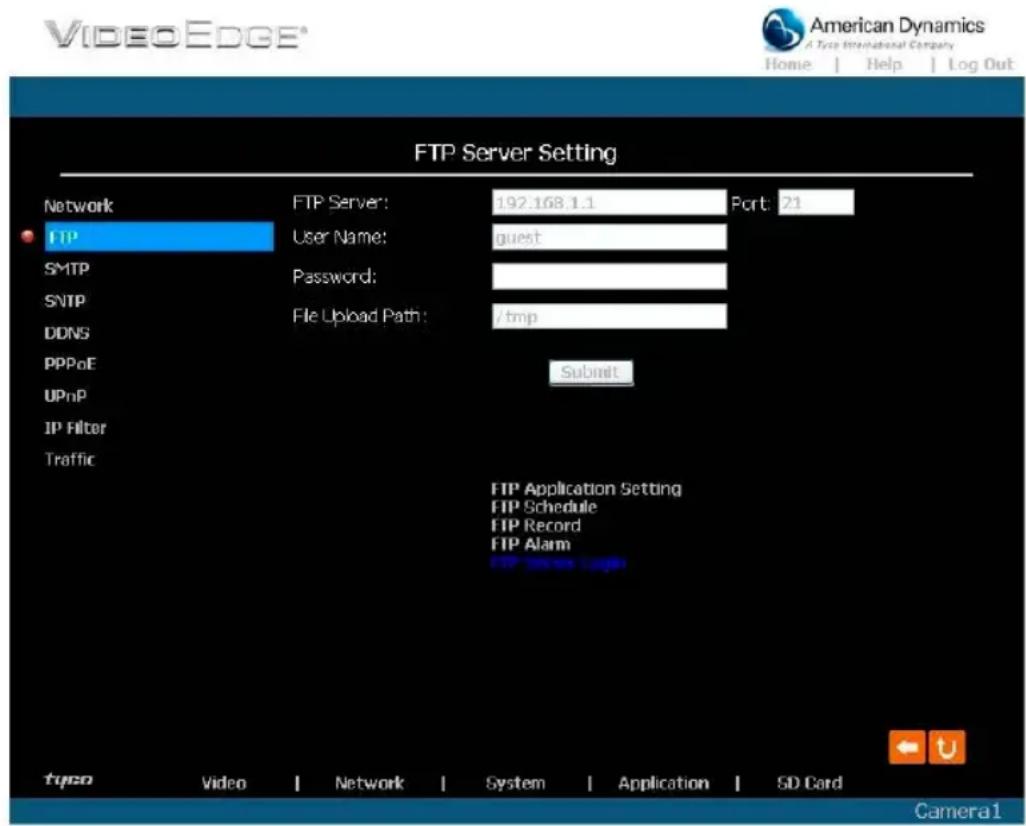Click the blue link below FTP Alarm
This screenshot has width=1026, height=826.
[x=558, y=563]
